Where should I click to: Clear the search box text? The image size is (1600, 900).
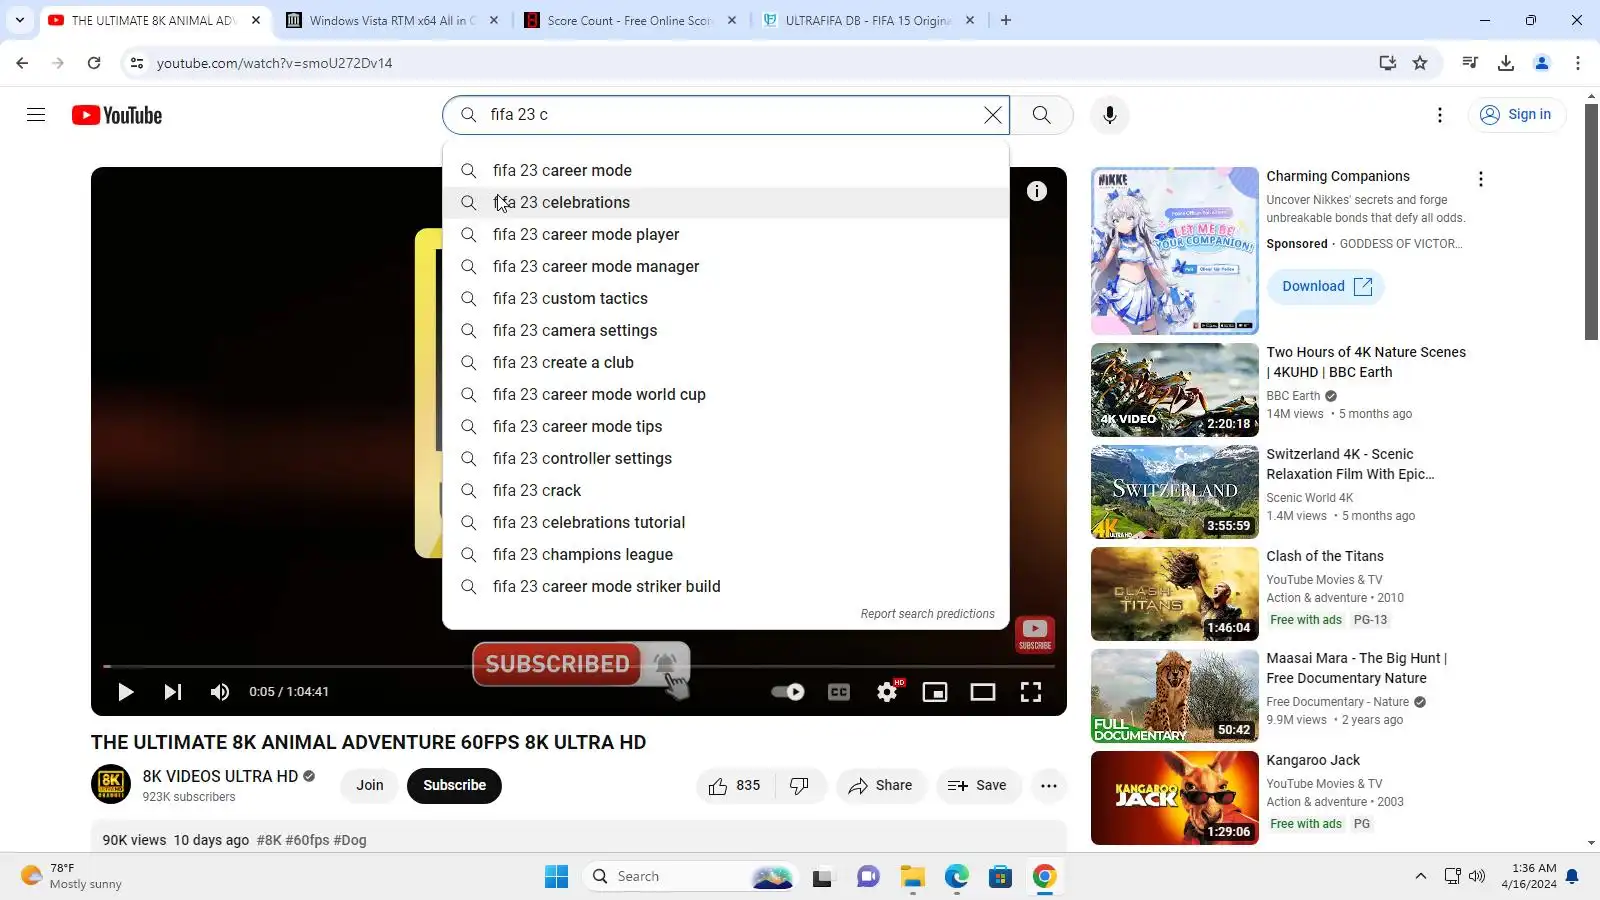click(x=993, y=115)
